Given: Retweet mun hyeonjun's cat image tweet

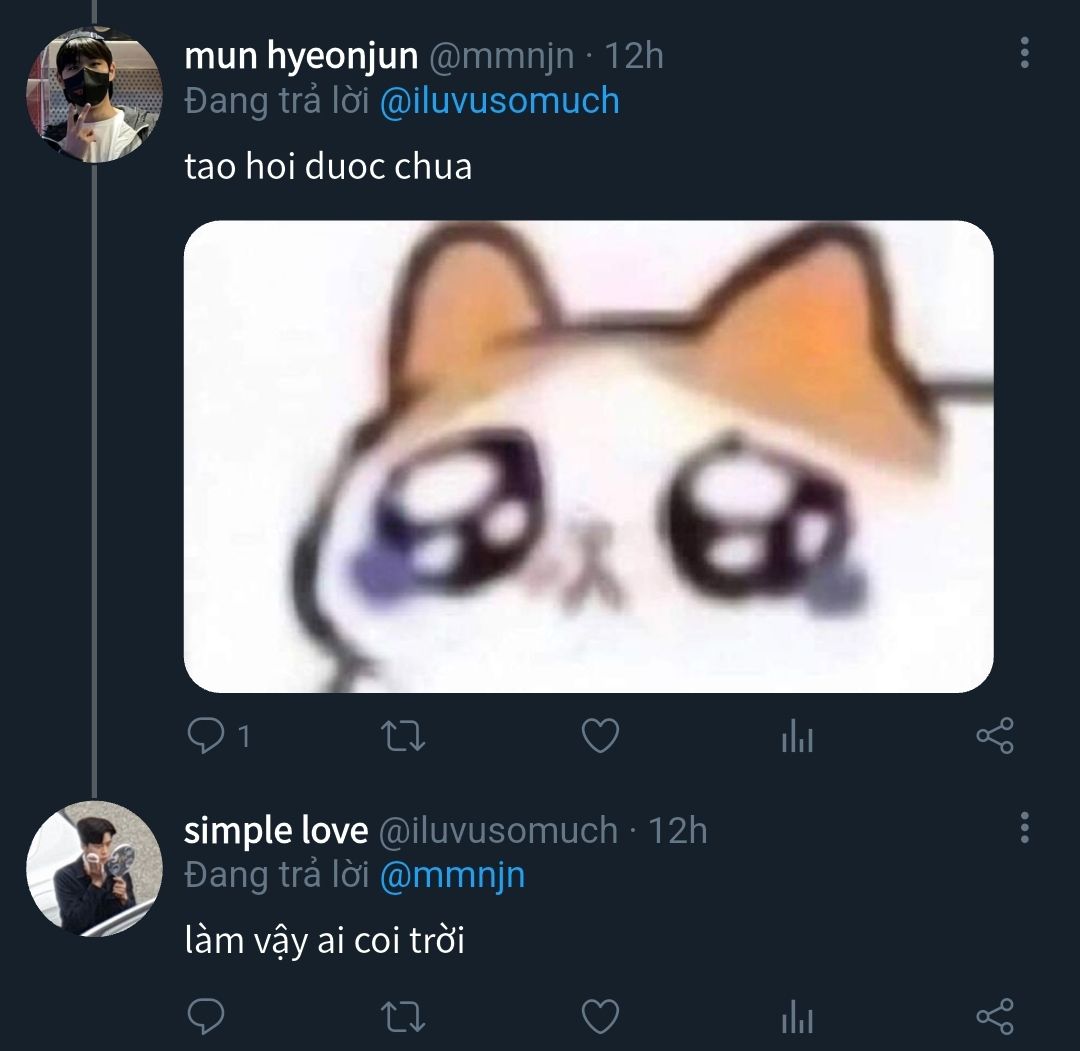Looking at the screenshot, I should (404, 737).
